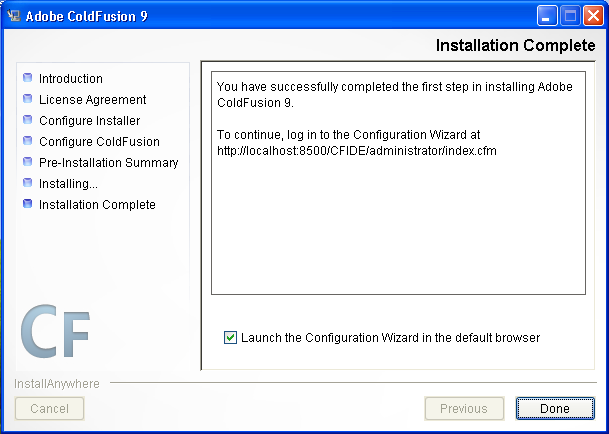Click the Done button
Screen dimensions: 609x434
(555, 408)
